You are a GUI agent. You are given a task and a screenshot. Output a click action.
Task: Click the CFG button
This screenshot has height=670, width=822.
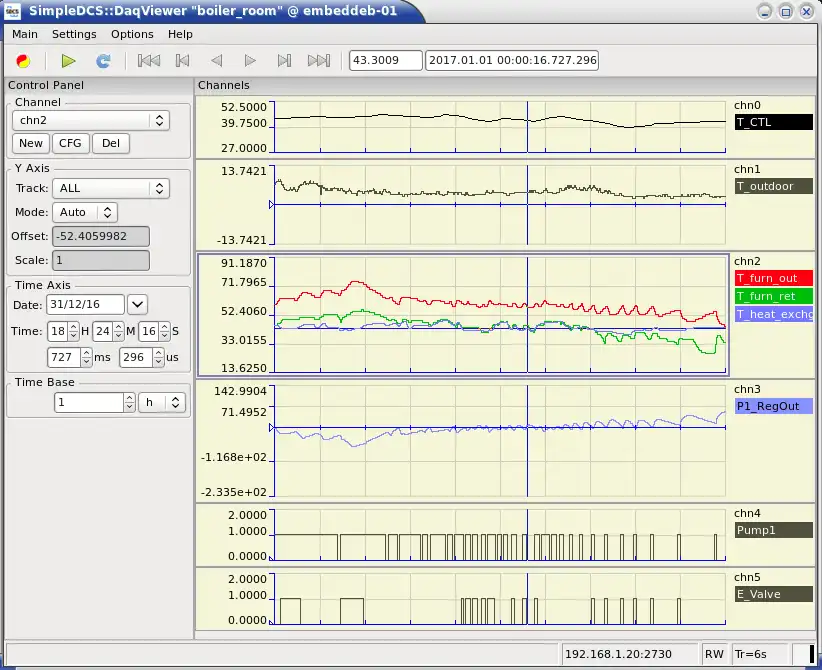tap(70, 143)
